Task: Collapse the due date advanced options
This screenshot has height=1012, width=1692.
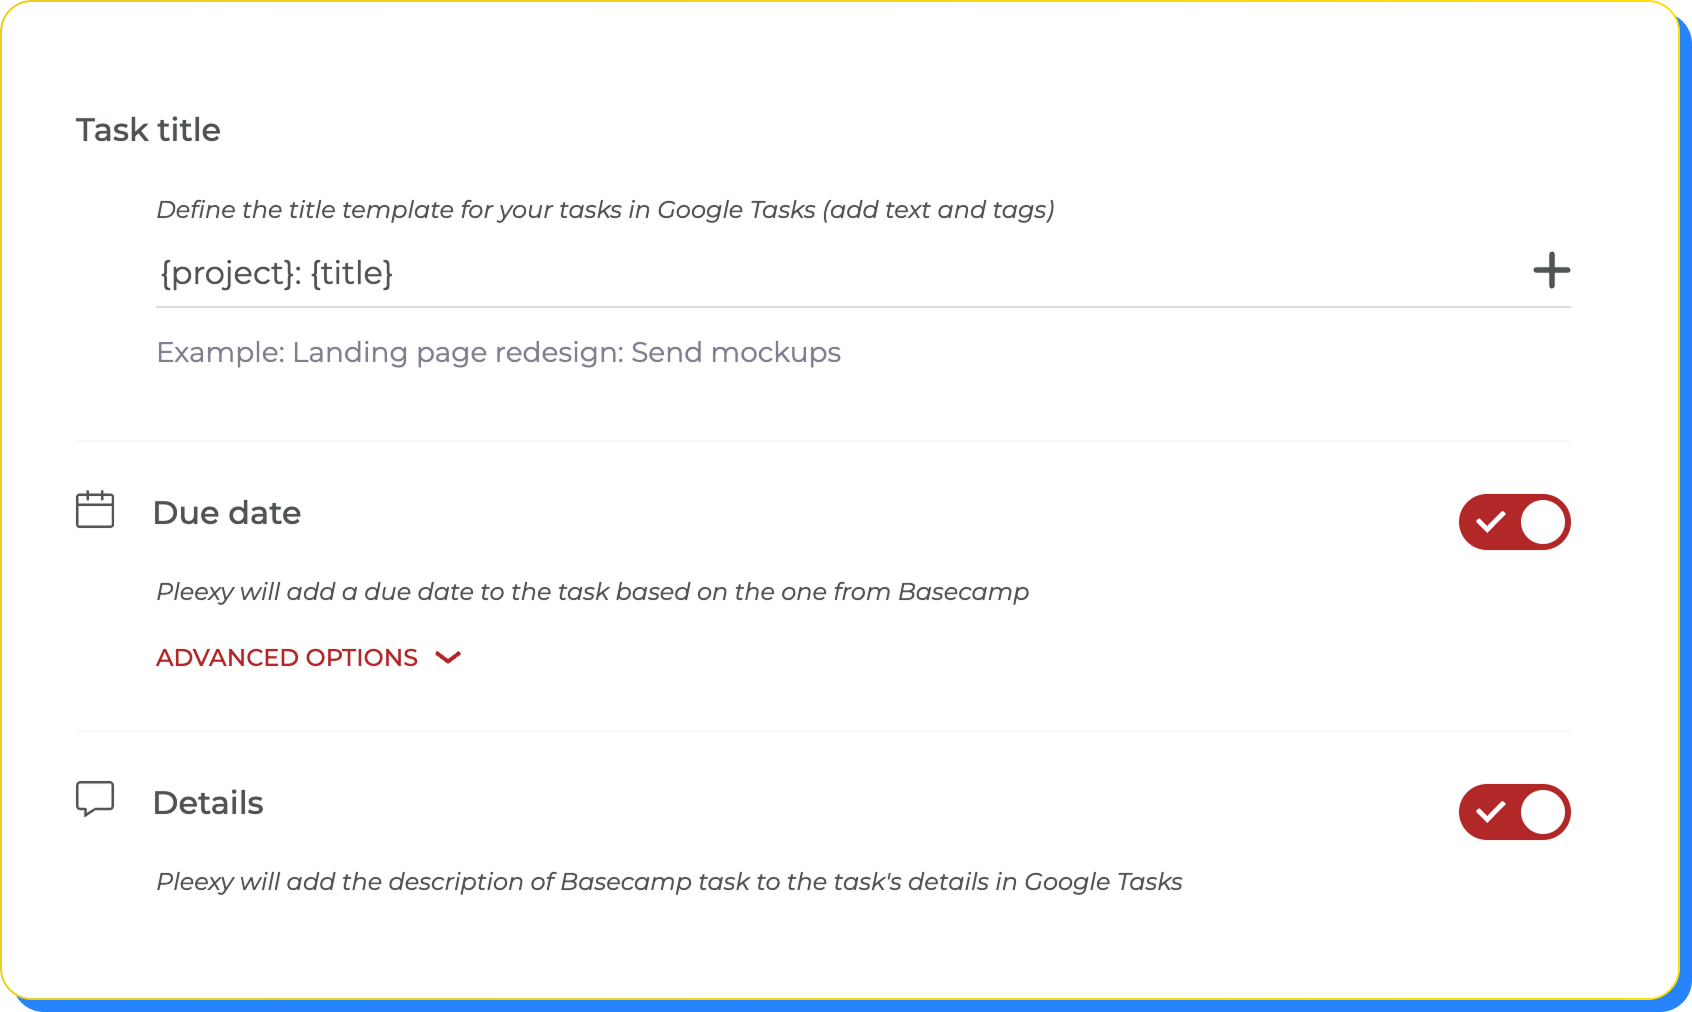Action: point(286,657)
